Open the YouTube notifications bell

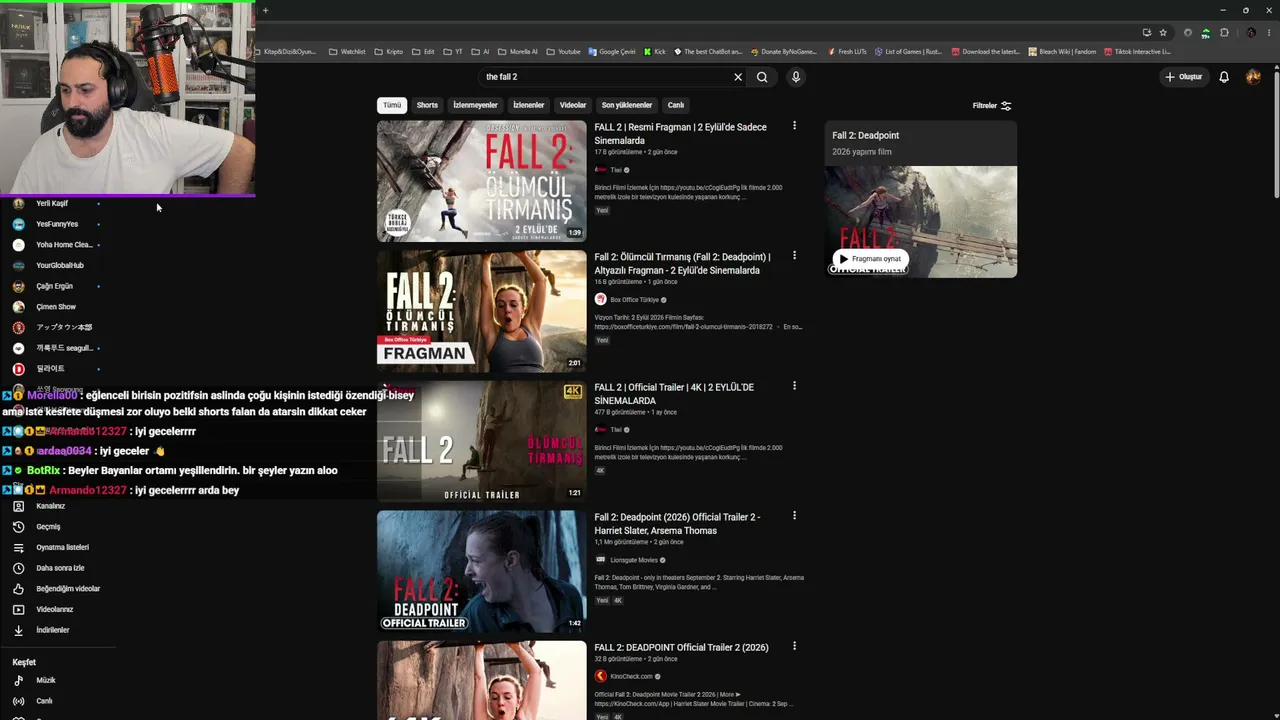[x=1224, y=77]
